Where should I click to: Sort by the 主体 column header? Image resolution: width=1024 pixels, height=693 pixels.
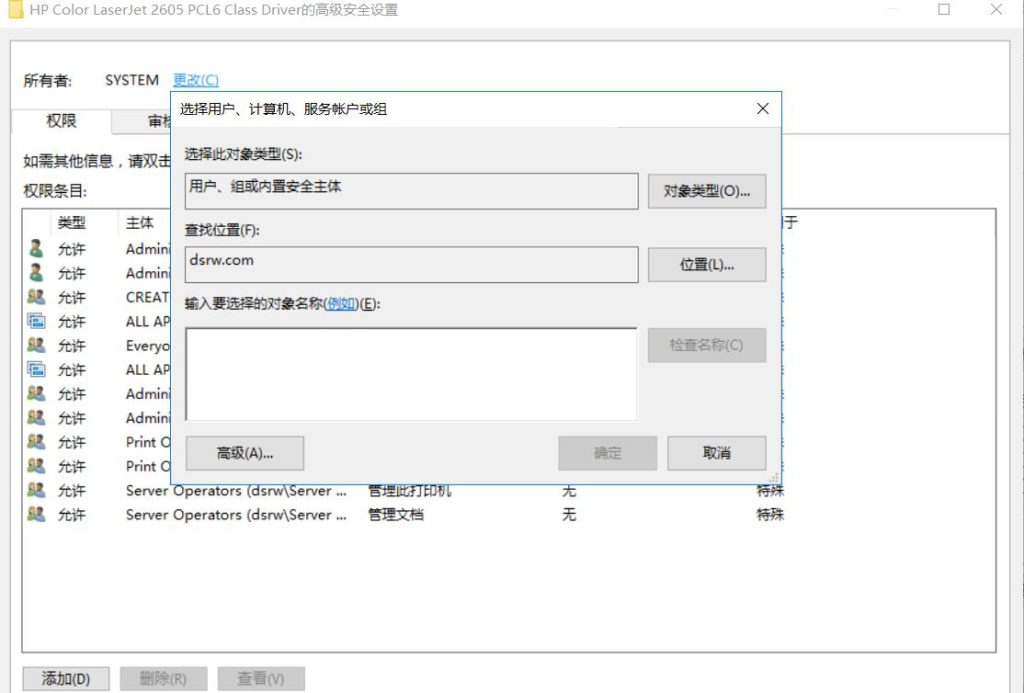(140, 223)
